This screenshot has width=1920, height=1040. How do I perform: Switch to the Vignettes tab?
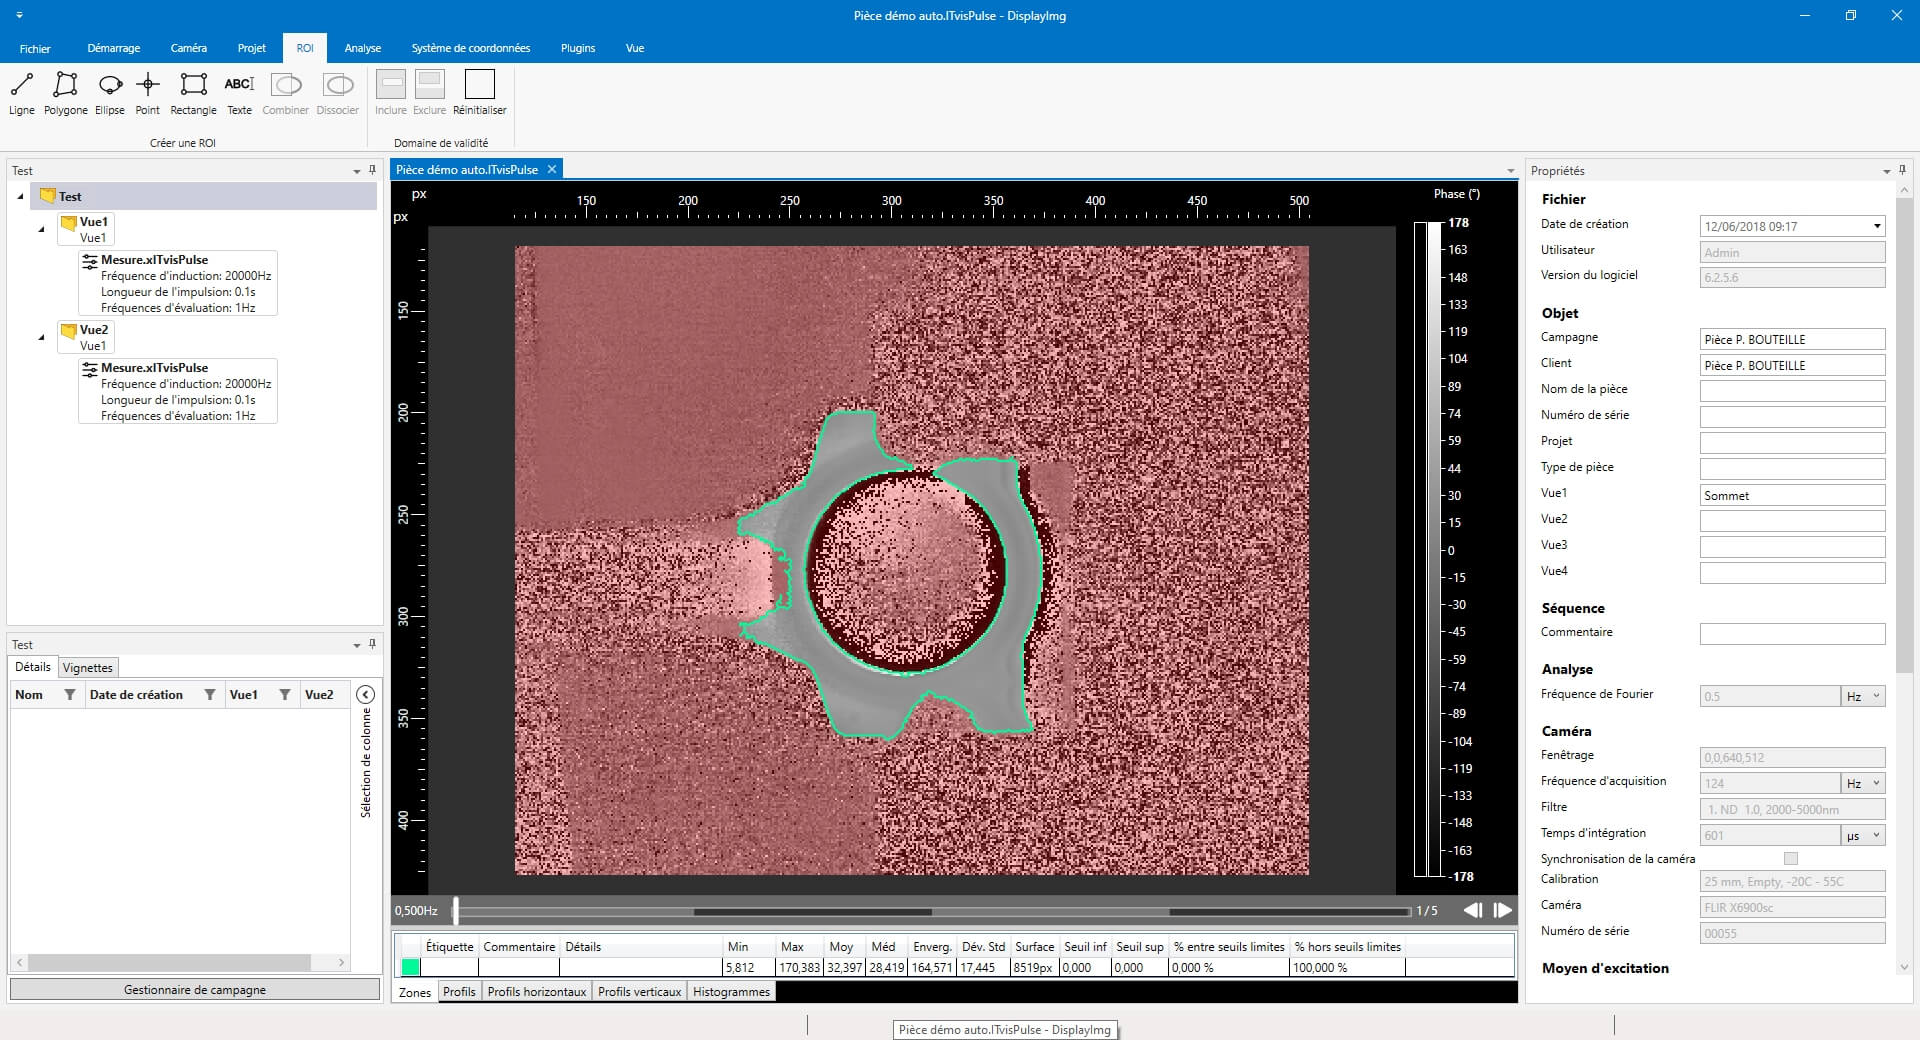point(88,667)
